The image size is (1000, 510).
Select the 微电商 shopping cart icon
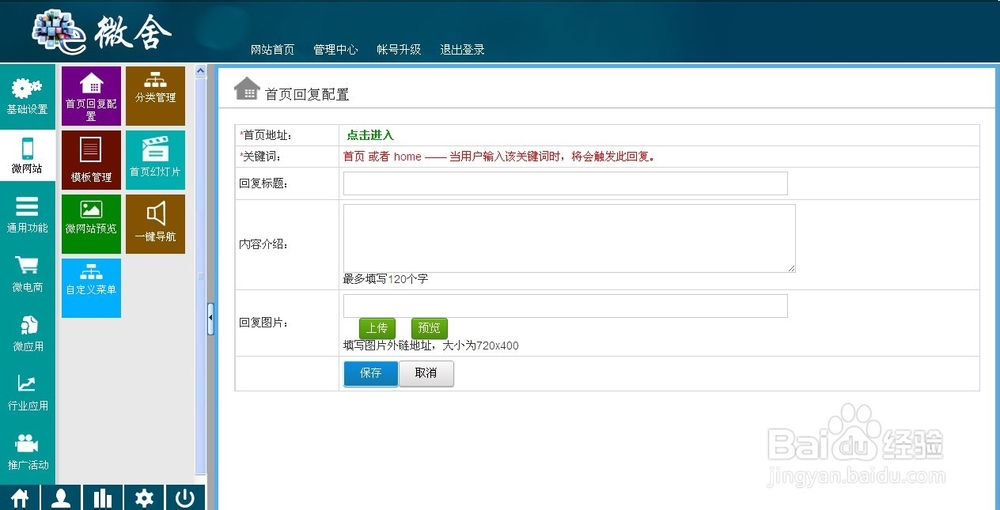click(27, 265)
